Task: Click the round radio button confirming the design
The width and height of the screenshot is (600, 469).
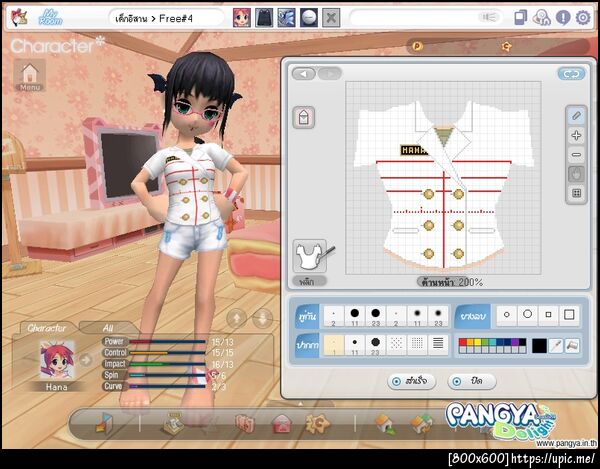Action: point(396,381)
